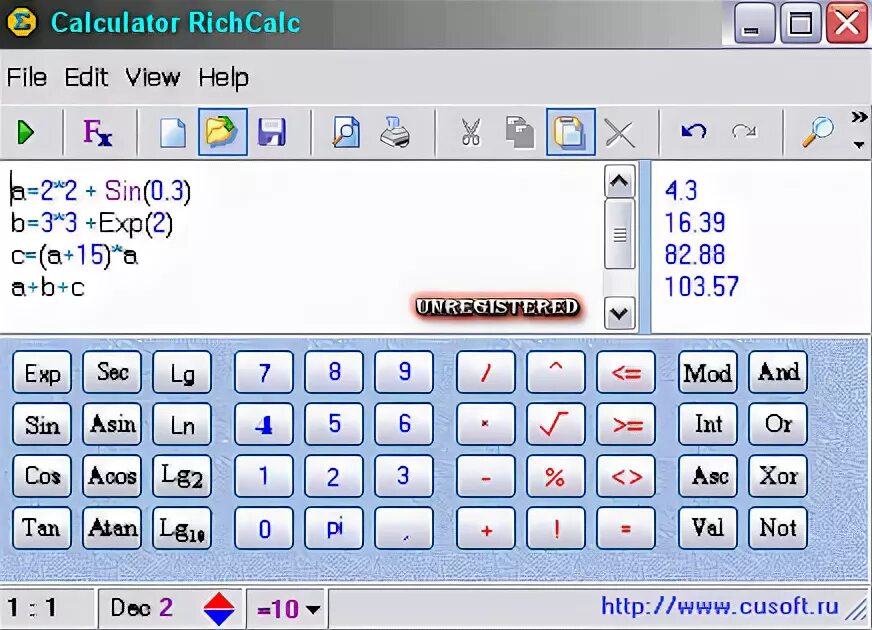Click the less-or-equal operator key
Viewport: 872px width, 630px height.
(626, 372)
